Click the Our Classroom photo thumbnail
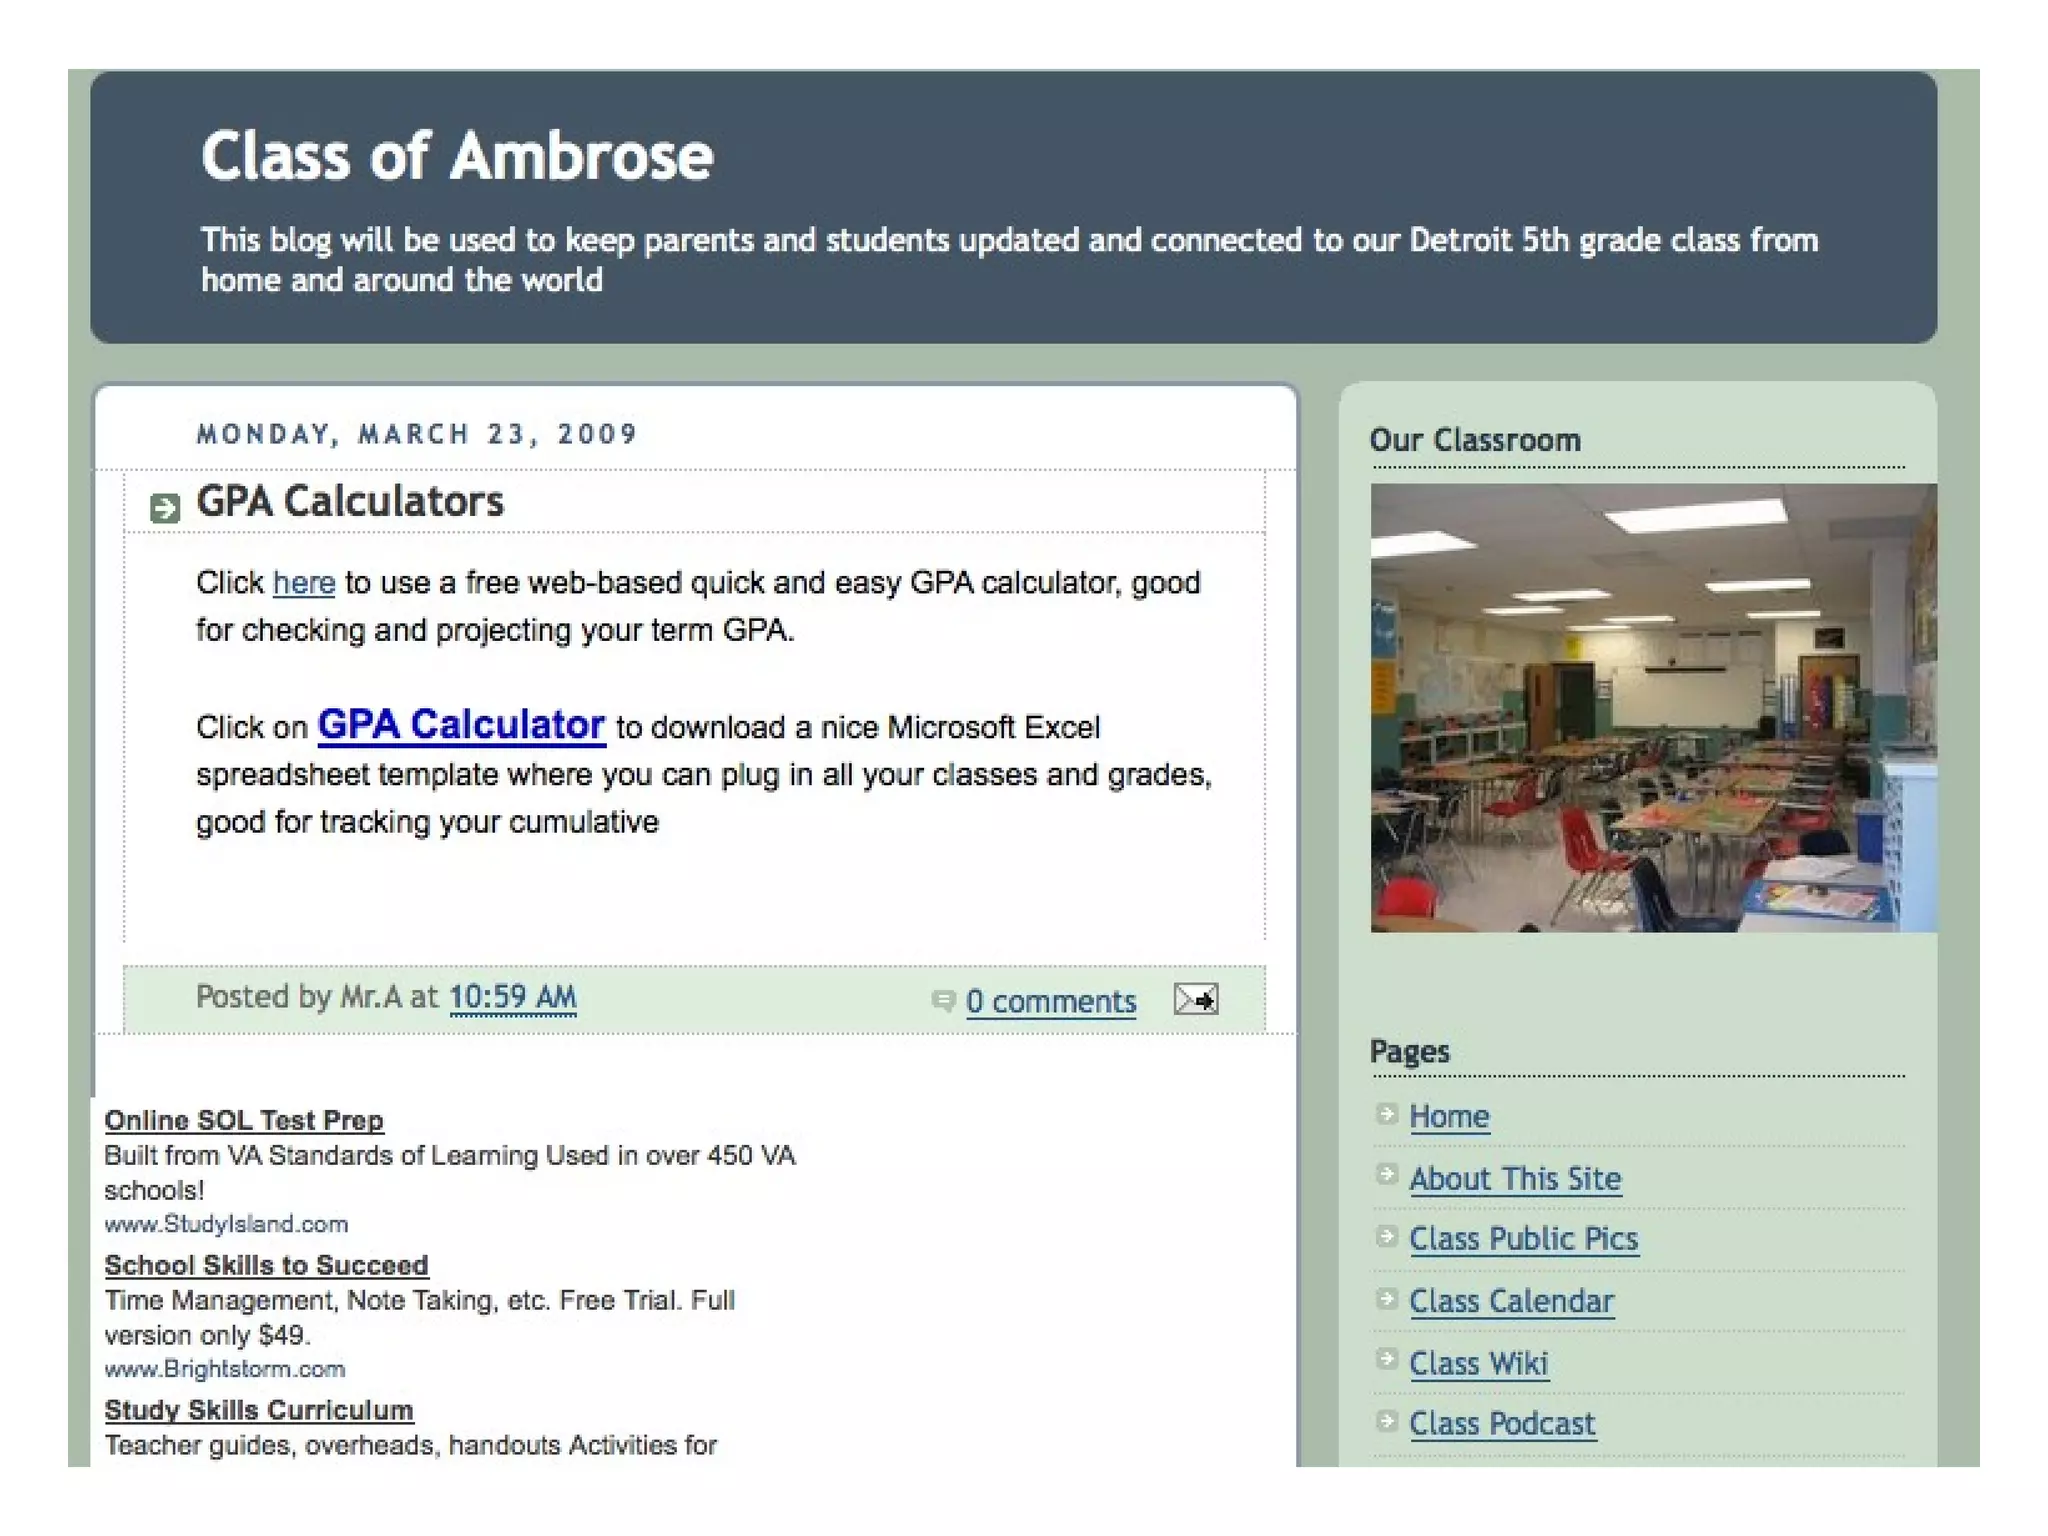Image resolution: width=2048 pixels, height=1536 pixels. (1652, 708)
